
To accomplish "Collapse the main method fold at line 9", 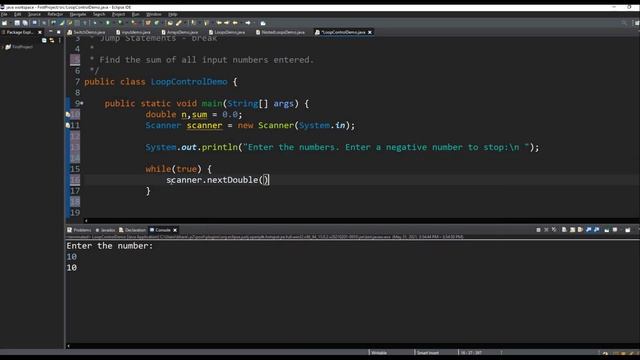I will coord(82,104).
